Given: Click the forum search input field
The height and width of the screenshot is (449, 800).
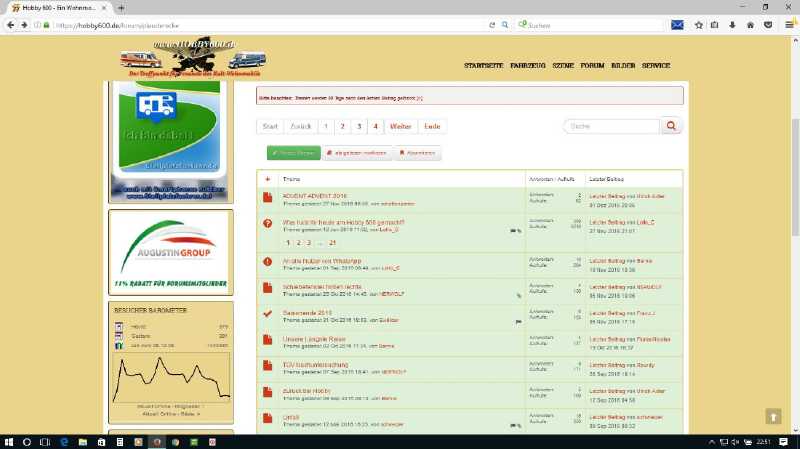Looking at the screenshot, I should point(610,126).
